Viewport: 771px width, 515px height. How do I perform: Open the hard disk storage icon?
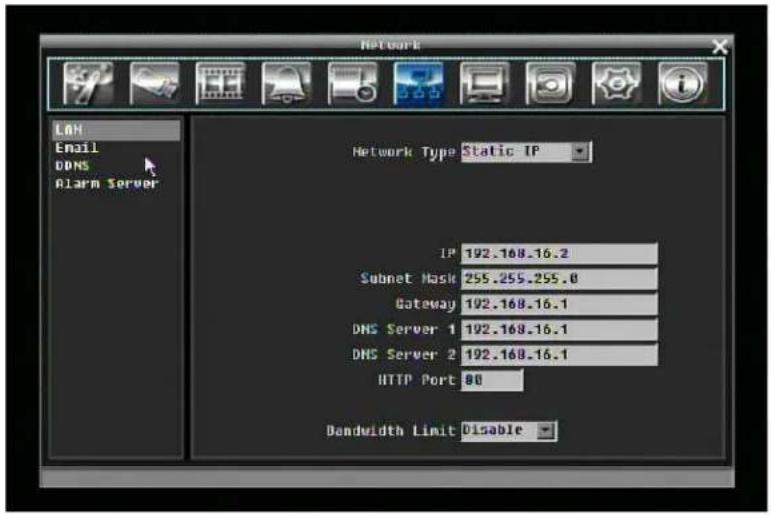[x=550, y=83]
